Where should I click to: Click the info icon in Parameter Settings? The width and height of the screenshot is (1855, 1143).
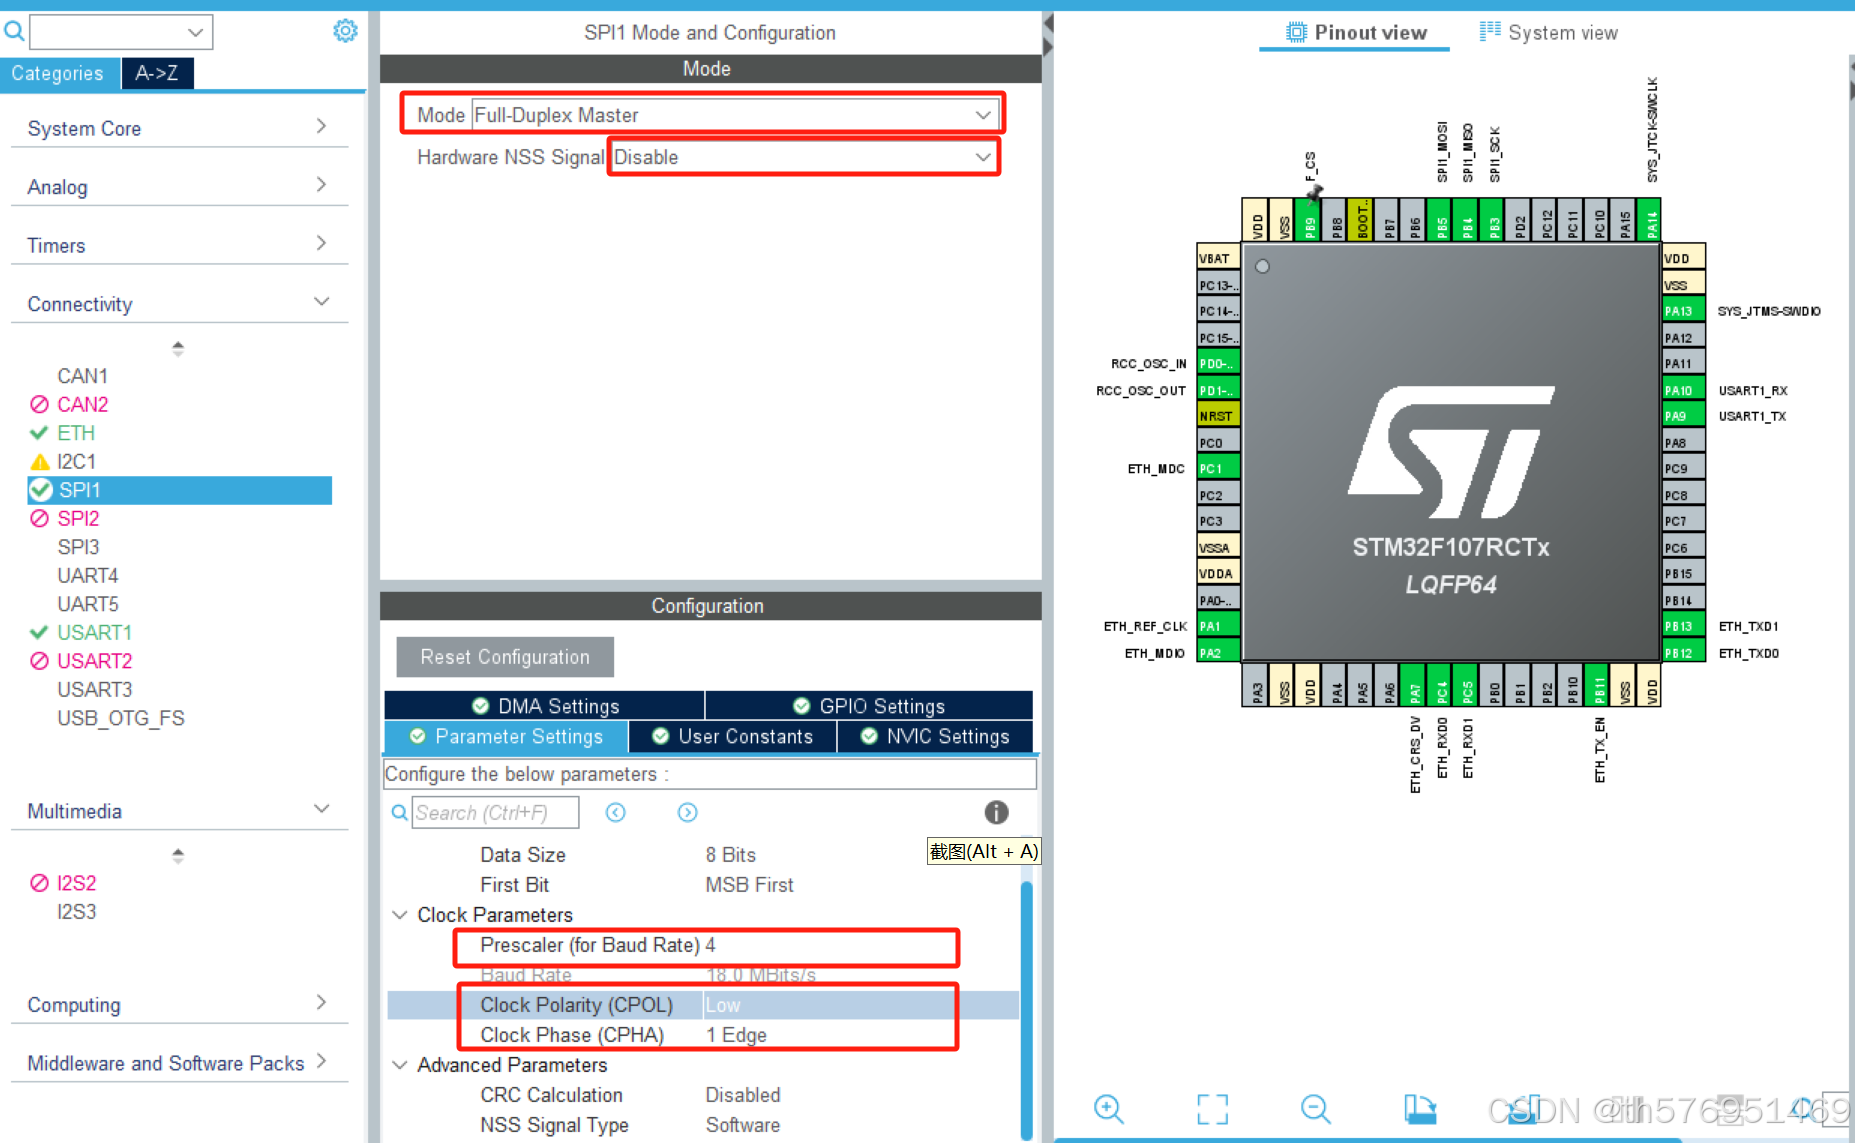(x=996, y=812)
